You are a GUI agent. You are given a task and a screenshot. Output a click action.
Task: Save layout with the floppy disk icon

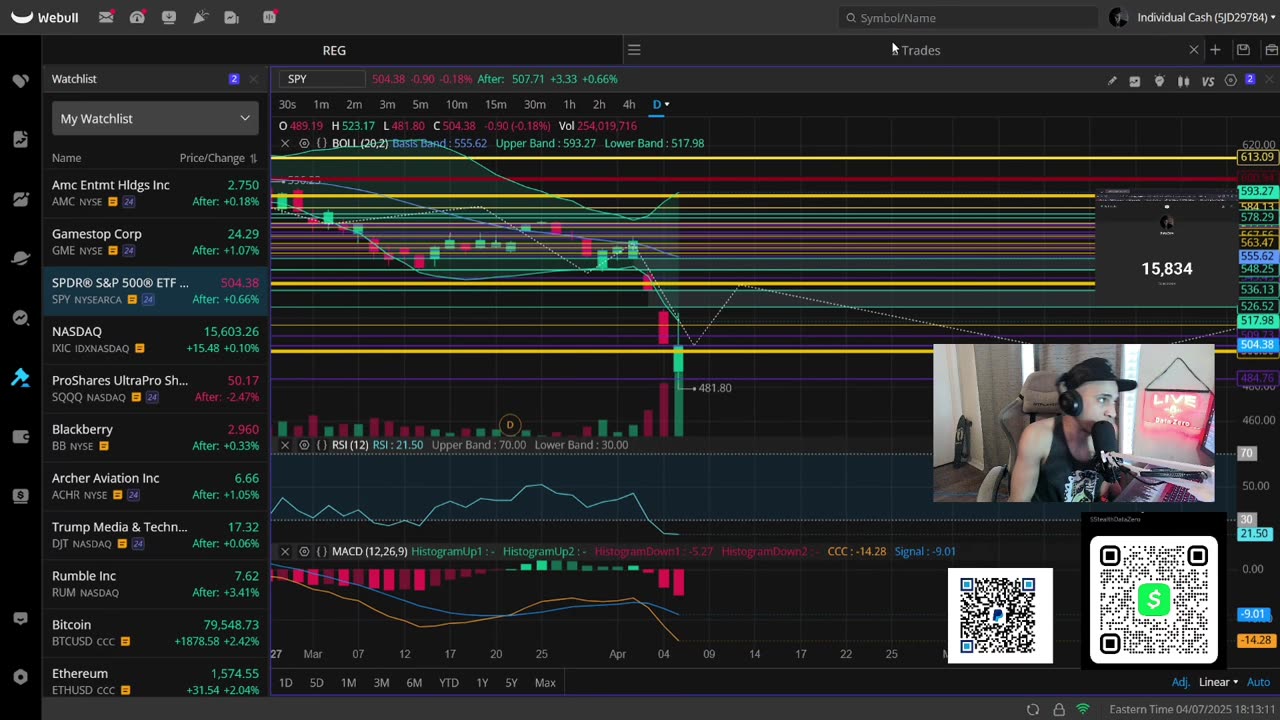1243,50
